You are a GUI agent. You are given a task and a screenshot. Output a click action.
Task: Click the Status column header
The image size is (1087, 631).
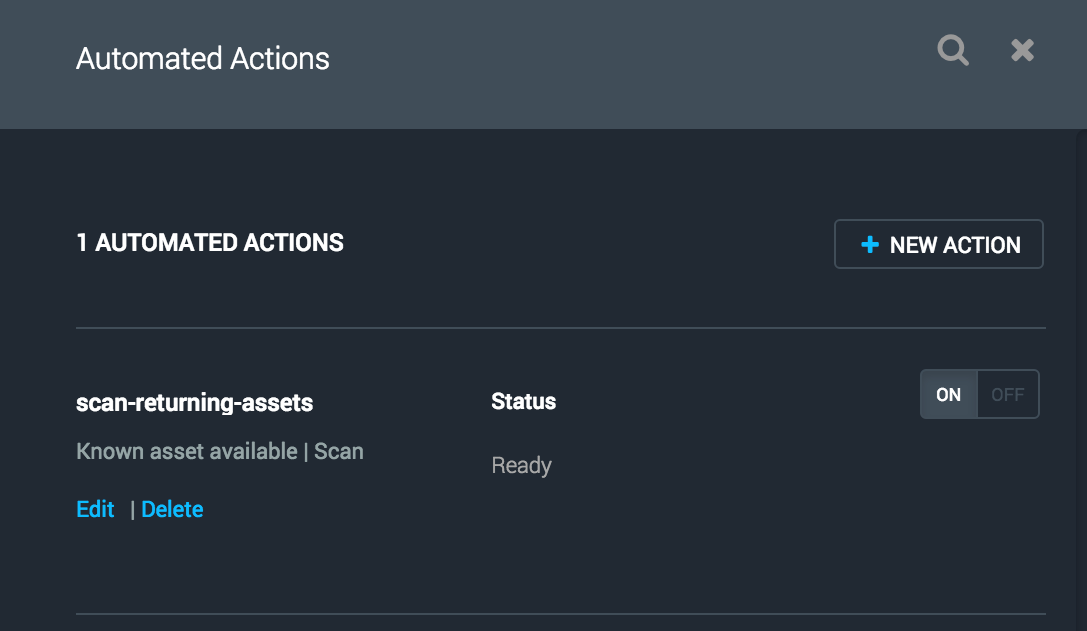click(x=523, y=401)
